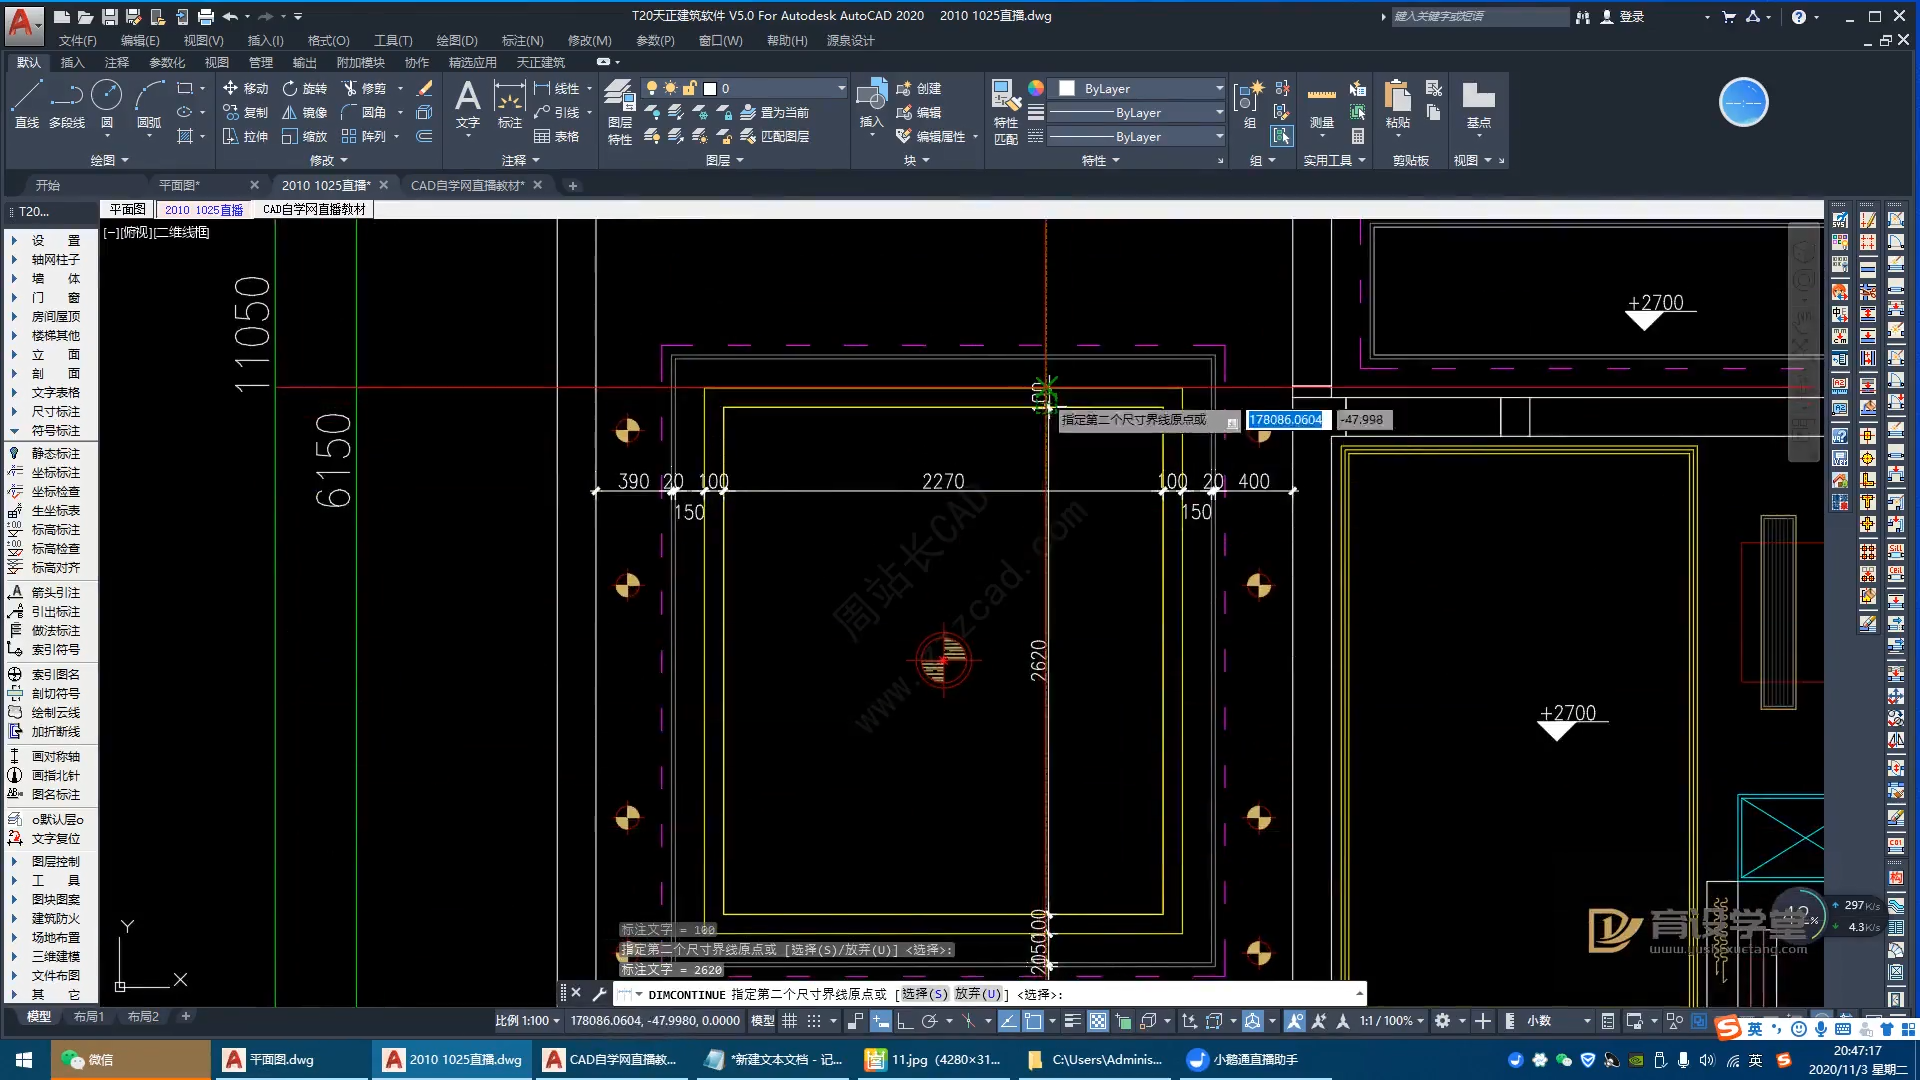1920x1080 pixels.
Task: Click the 缩放 scale tool
Action: pos(305,136)
